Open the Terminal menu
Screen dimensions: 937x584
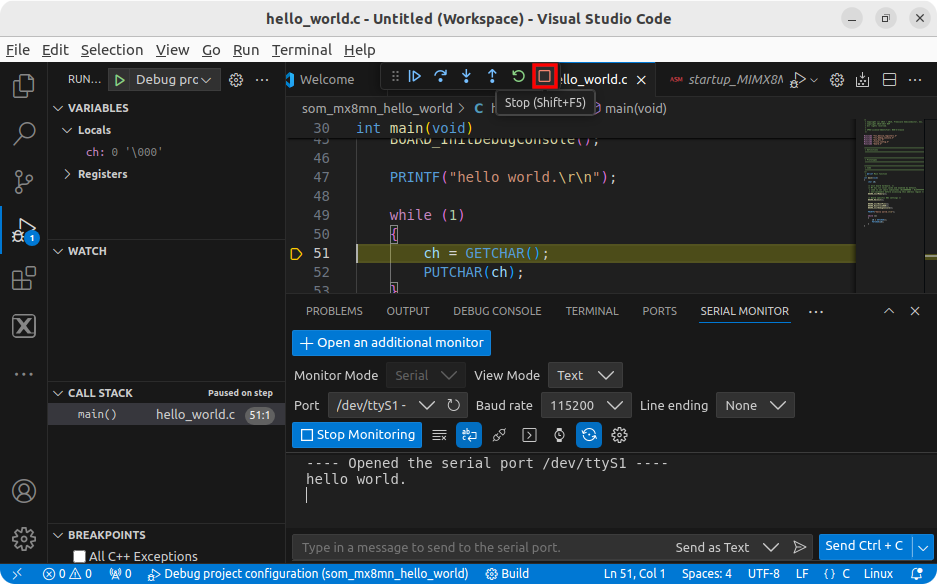pos(301,50)
